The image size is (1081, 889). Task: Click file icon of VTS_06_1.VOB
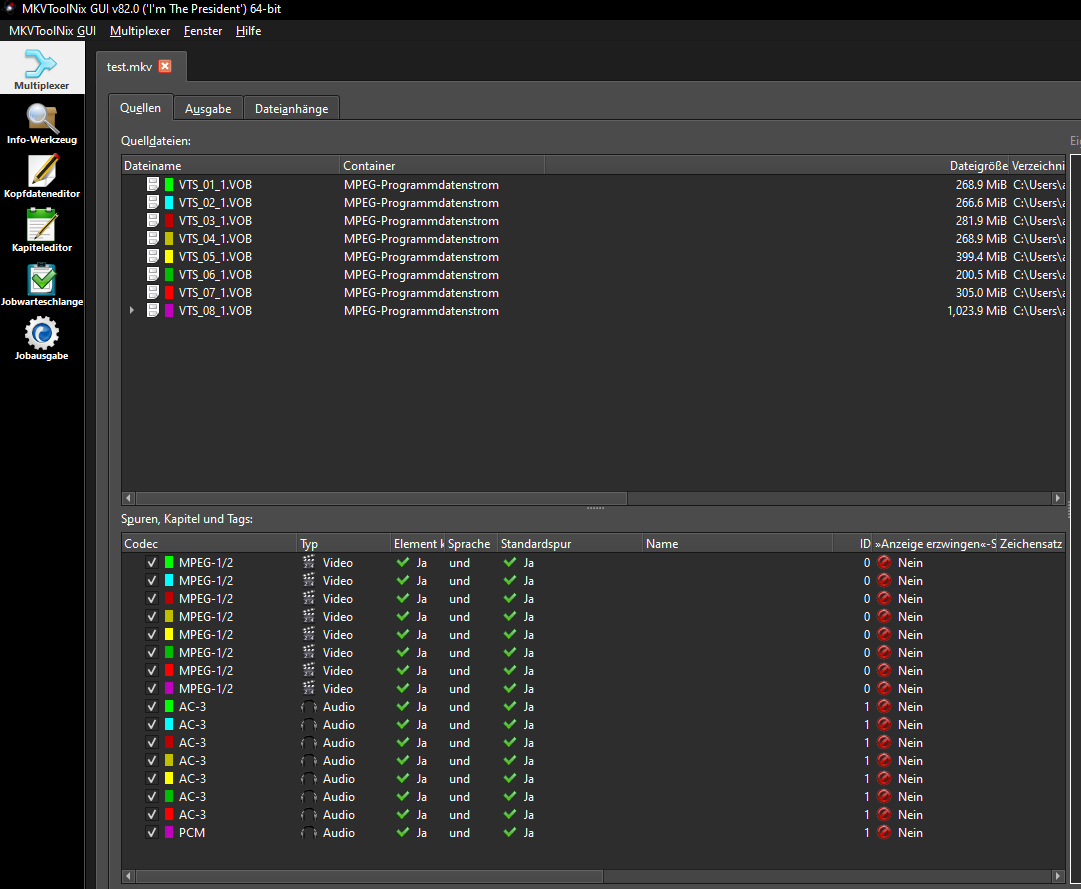(x=153, y=274)
